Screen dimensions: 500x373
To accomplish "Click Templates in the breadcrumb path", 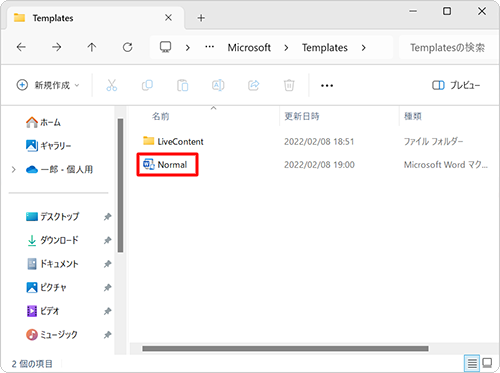I will tap(325, 48).
